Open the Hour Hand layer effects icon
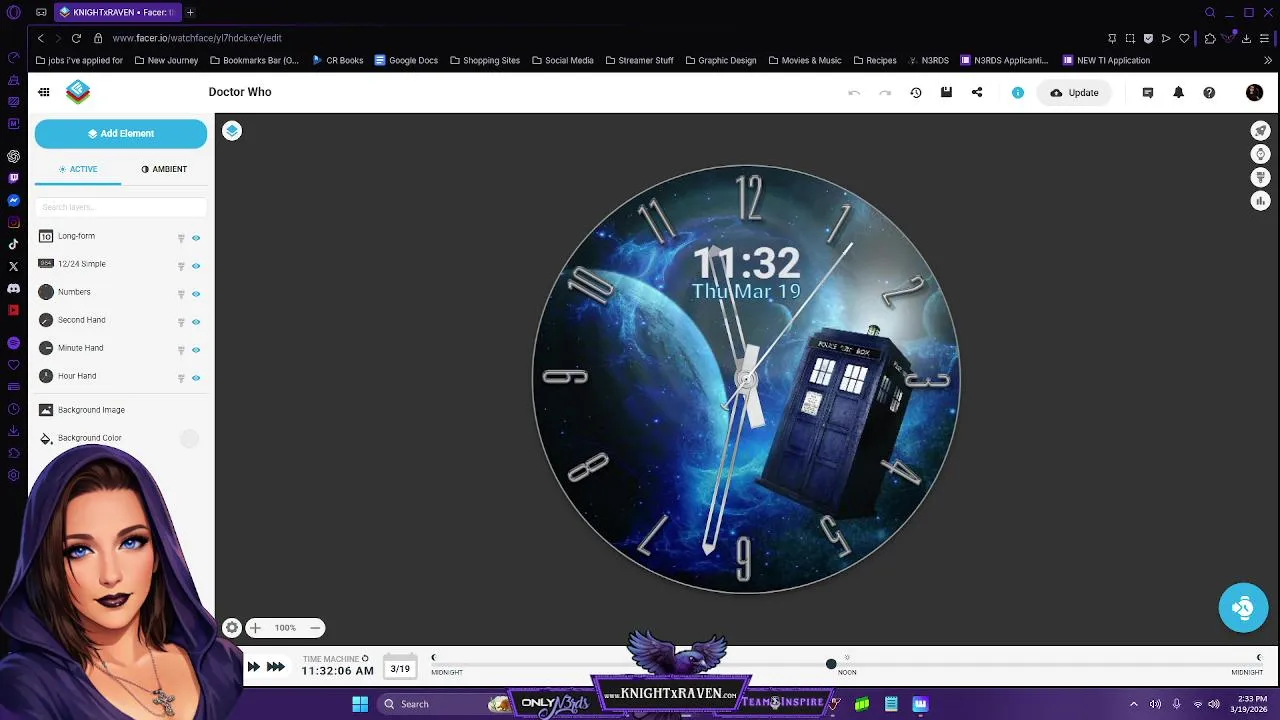The height and width of the screenshot is (720, 1280). (x=181, y=378)
